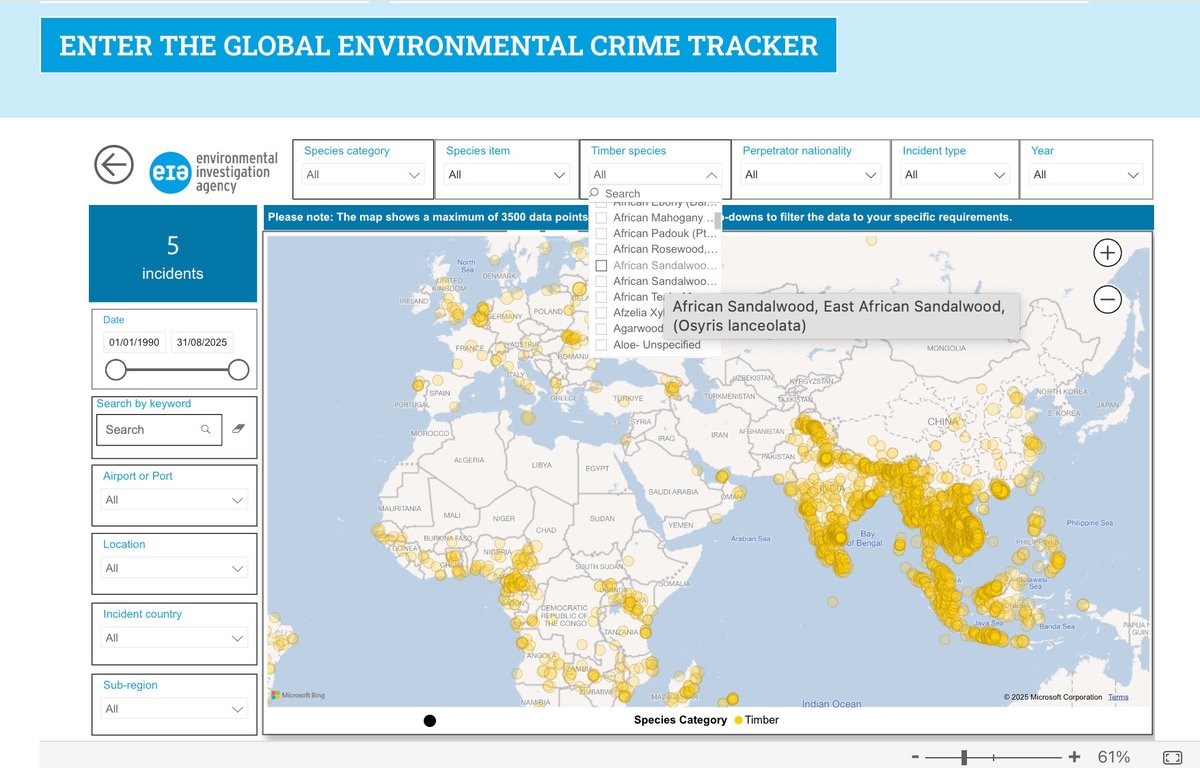Collapse the Timber species dropdown

[655, 174]
